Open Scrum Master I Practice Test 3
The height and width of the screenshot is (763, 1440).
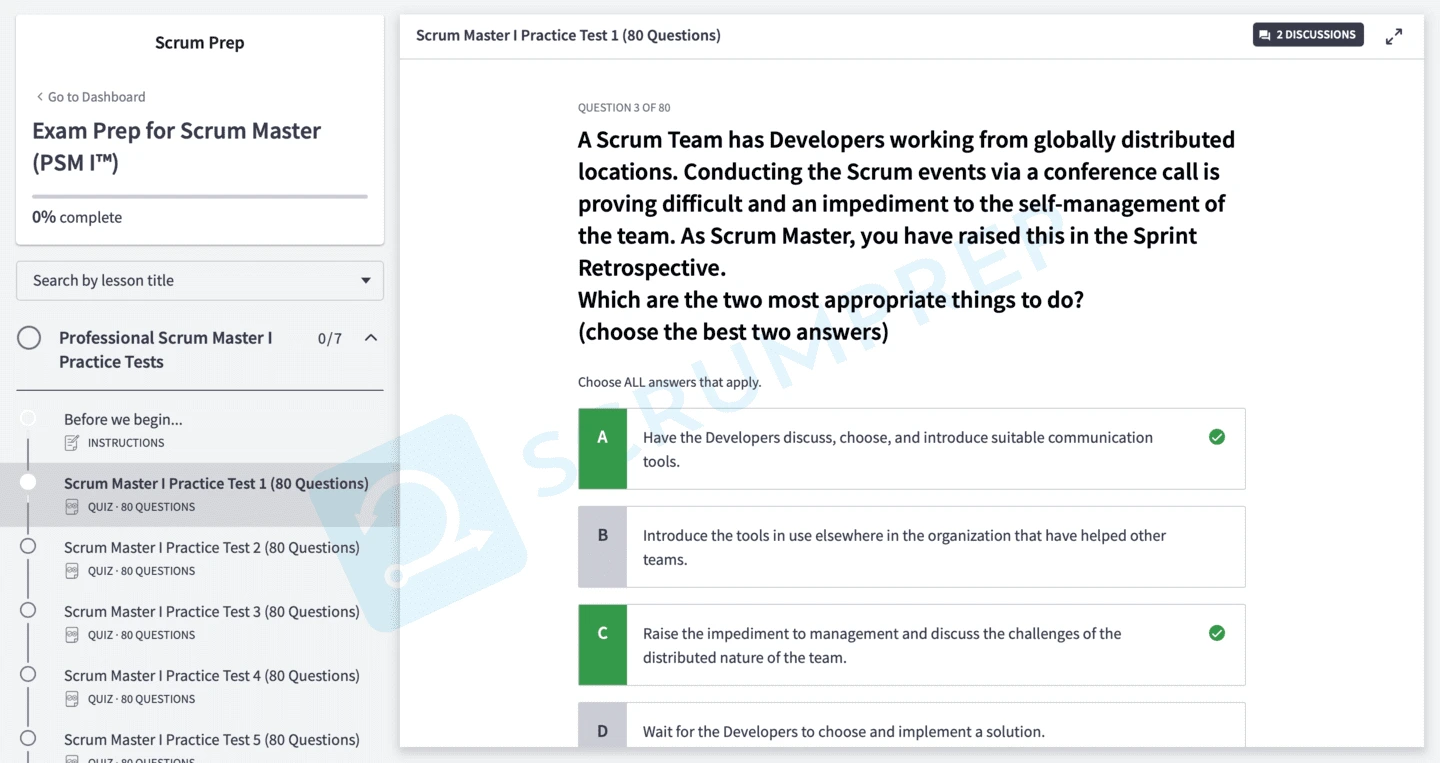pos(211,611)
